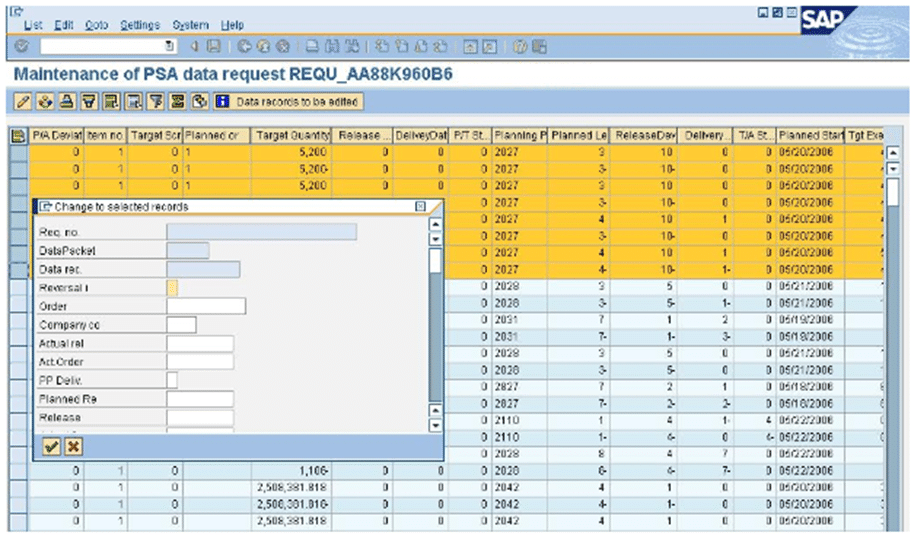Open the Edit menu
Screen dimensions: 911x539
point(63,25)
